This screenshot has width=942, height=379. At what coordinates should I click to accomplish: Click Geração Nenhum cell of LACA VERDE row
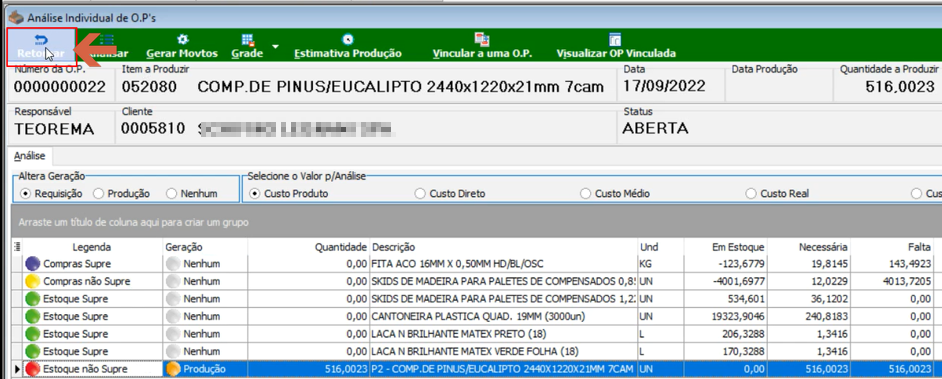coord(205,351)
